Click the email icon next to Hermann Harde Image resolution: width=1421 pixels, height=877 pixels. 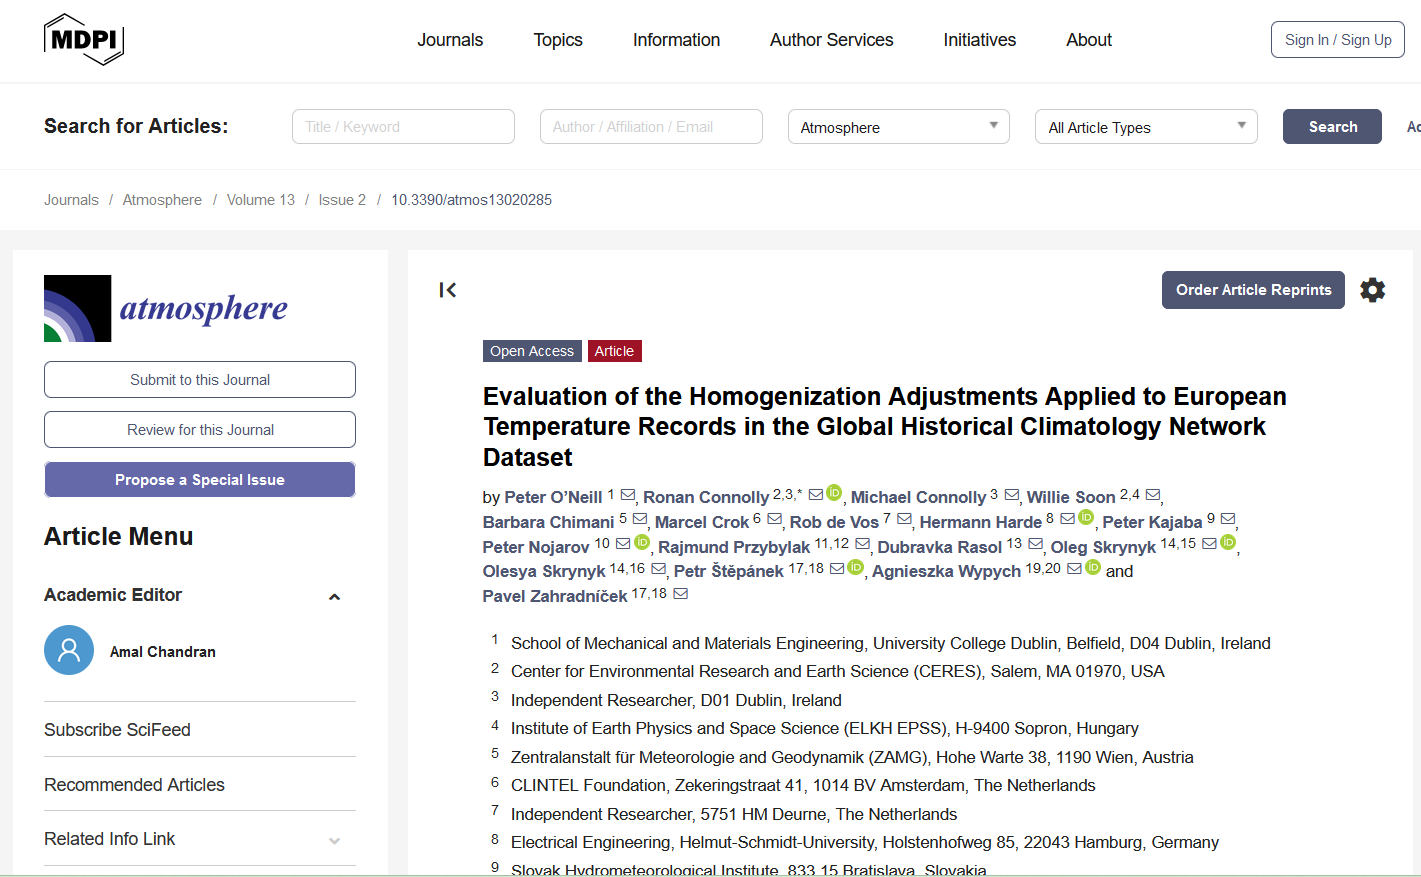[x=1067, y=519]
